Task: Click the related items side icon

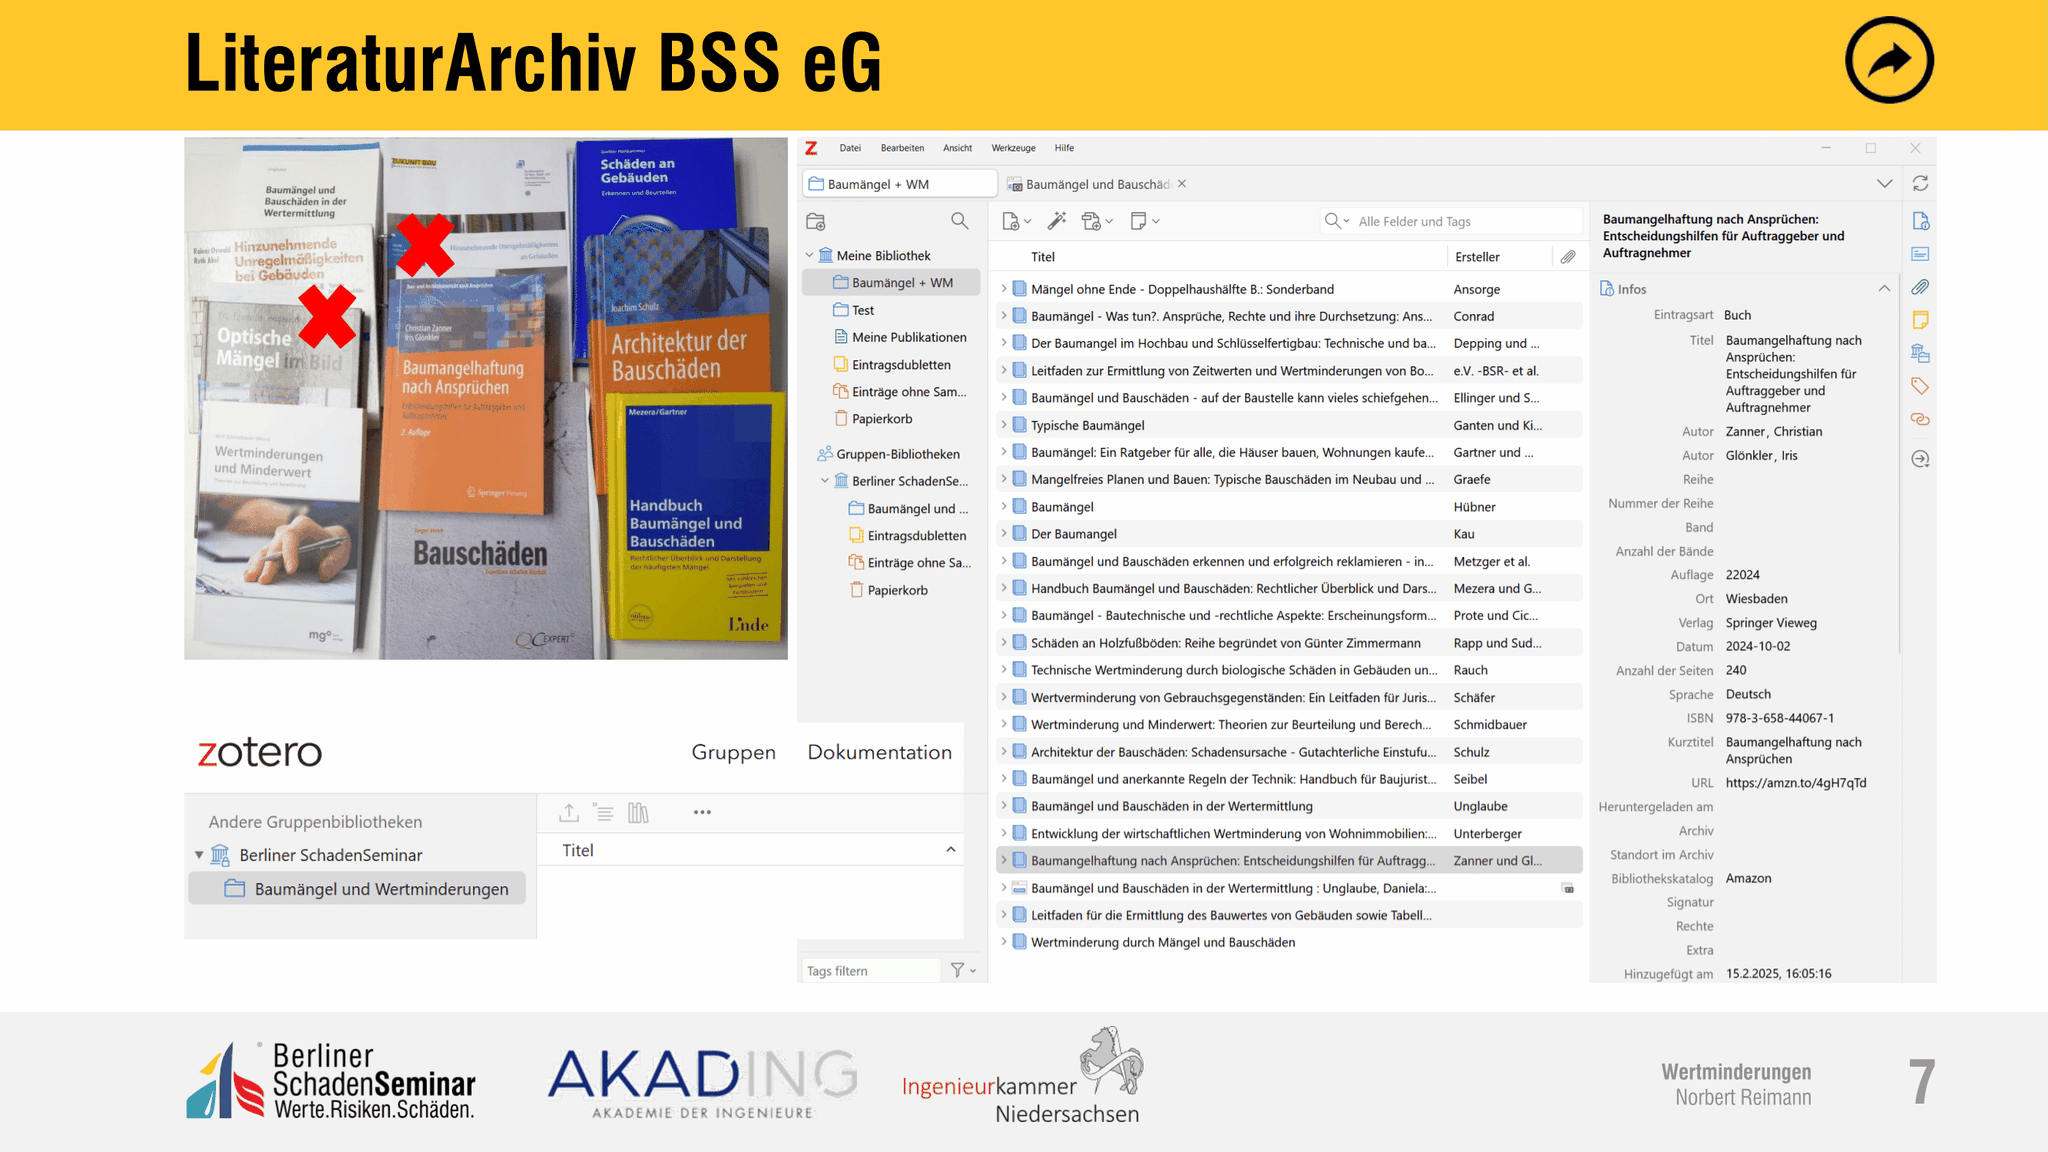Action: coord(1920,419)
